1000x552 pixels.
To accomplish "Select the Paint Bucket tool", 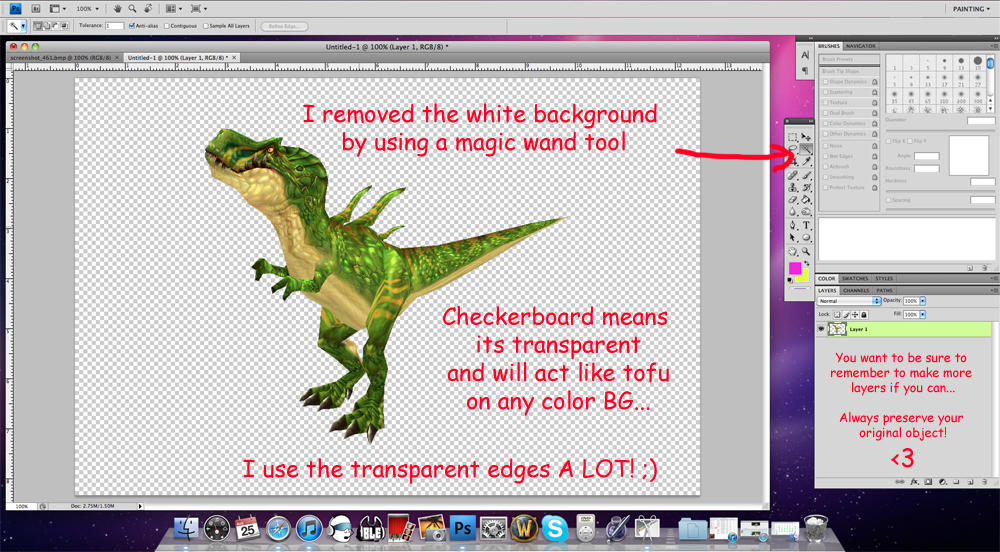I will [x=806, y=200].
